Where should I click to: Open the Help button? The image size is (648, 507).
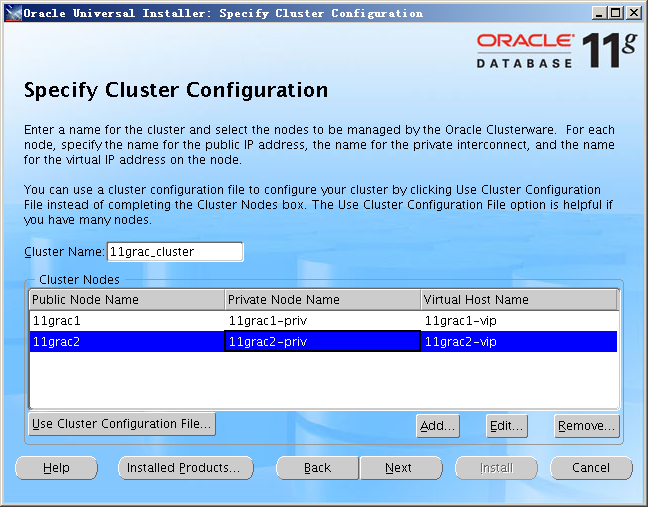click(x=56, y=468)
